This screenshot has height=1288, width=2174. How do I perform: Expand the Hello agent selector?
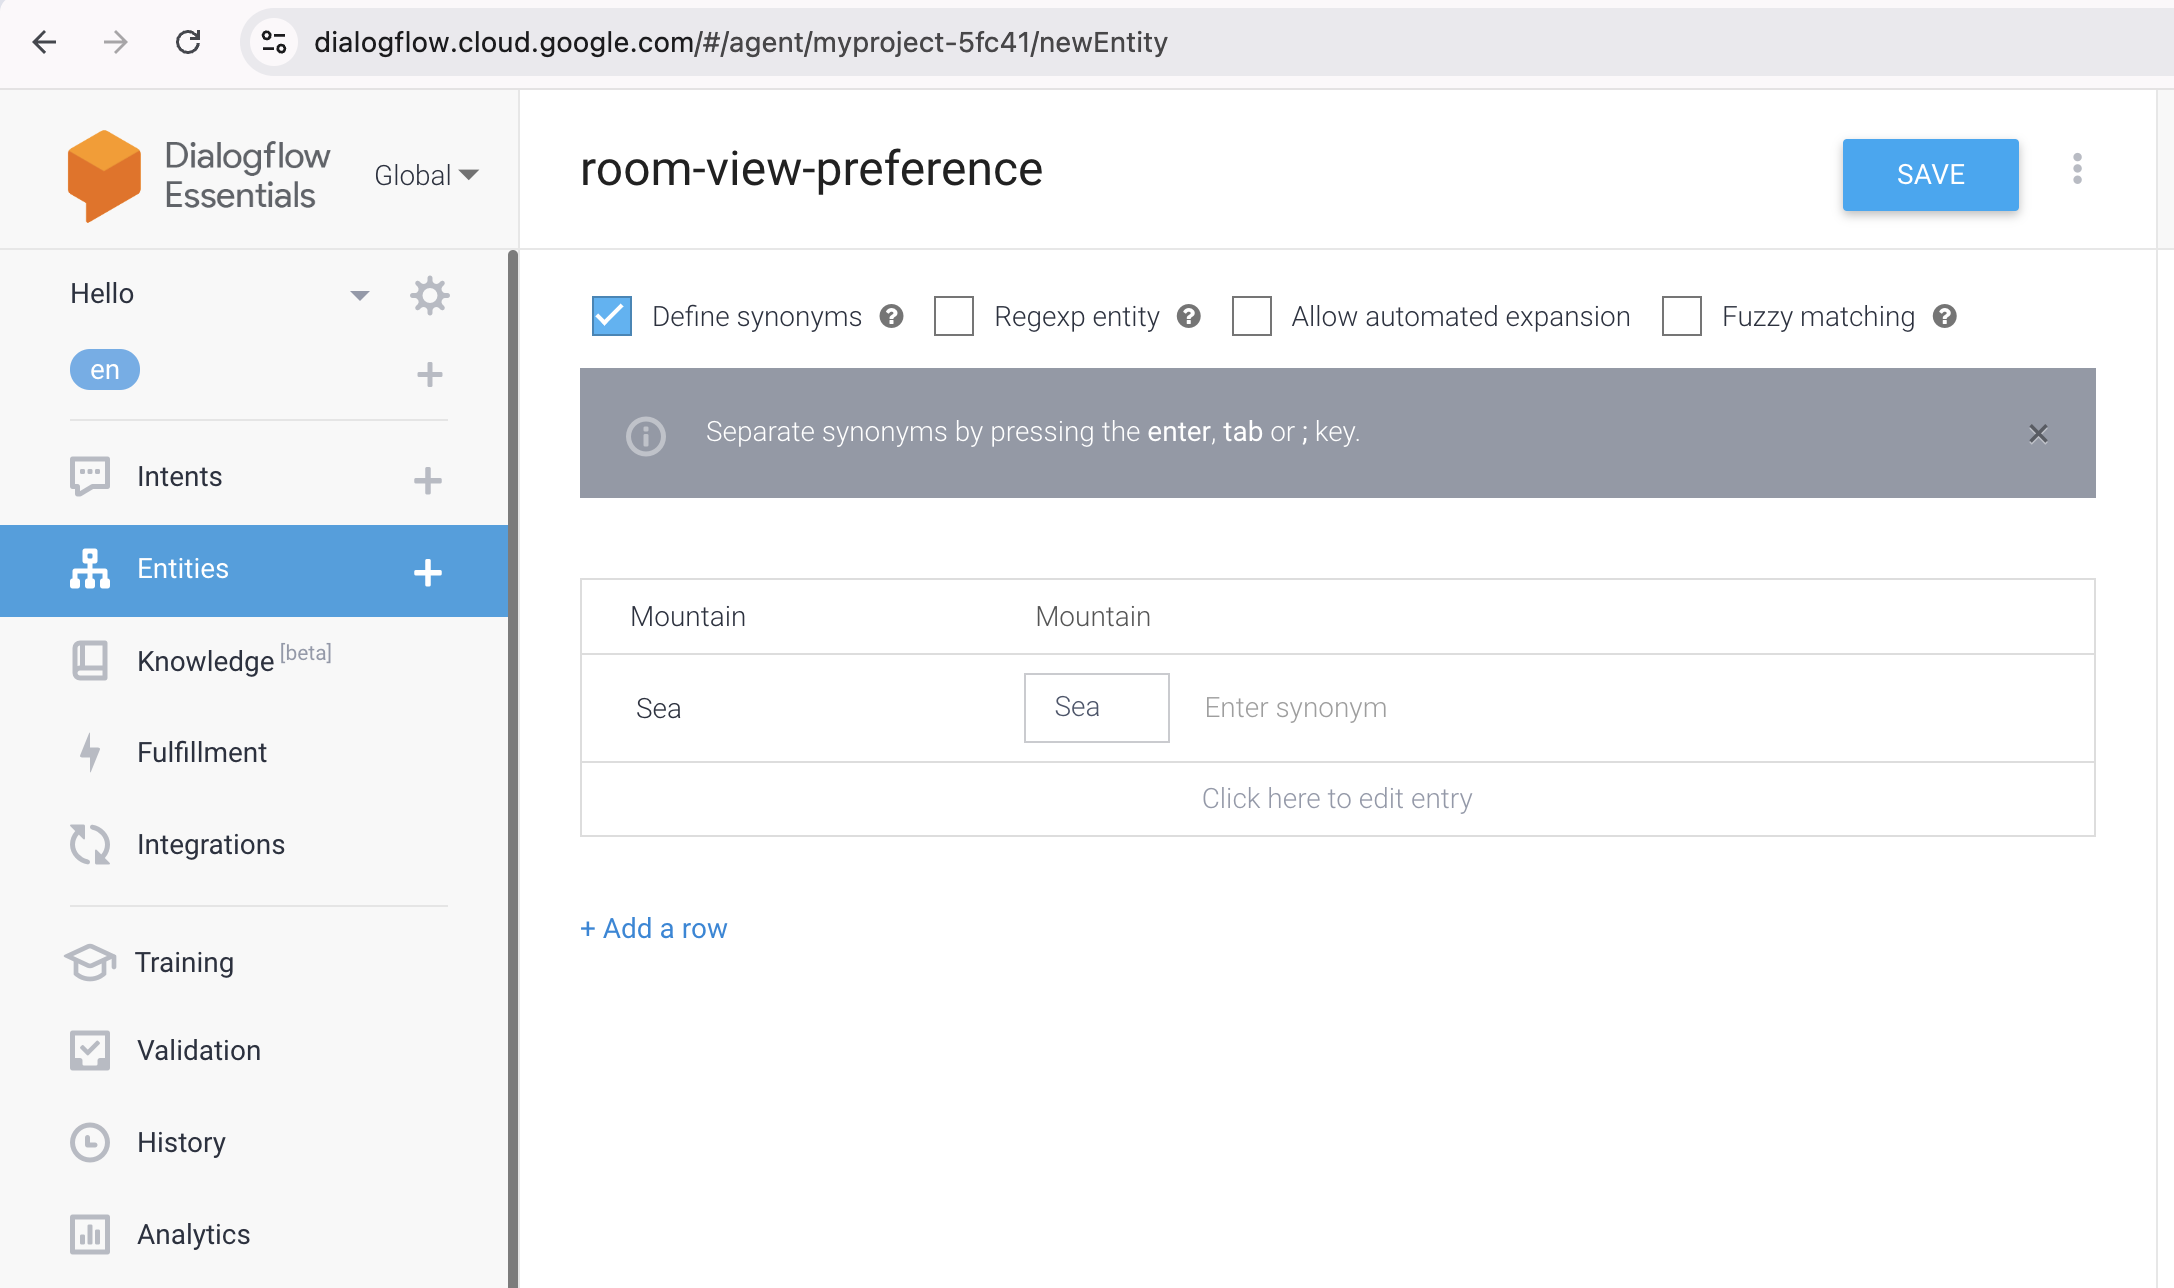[x=360, y=295]
